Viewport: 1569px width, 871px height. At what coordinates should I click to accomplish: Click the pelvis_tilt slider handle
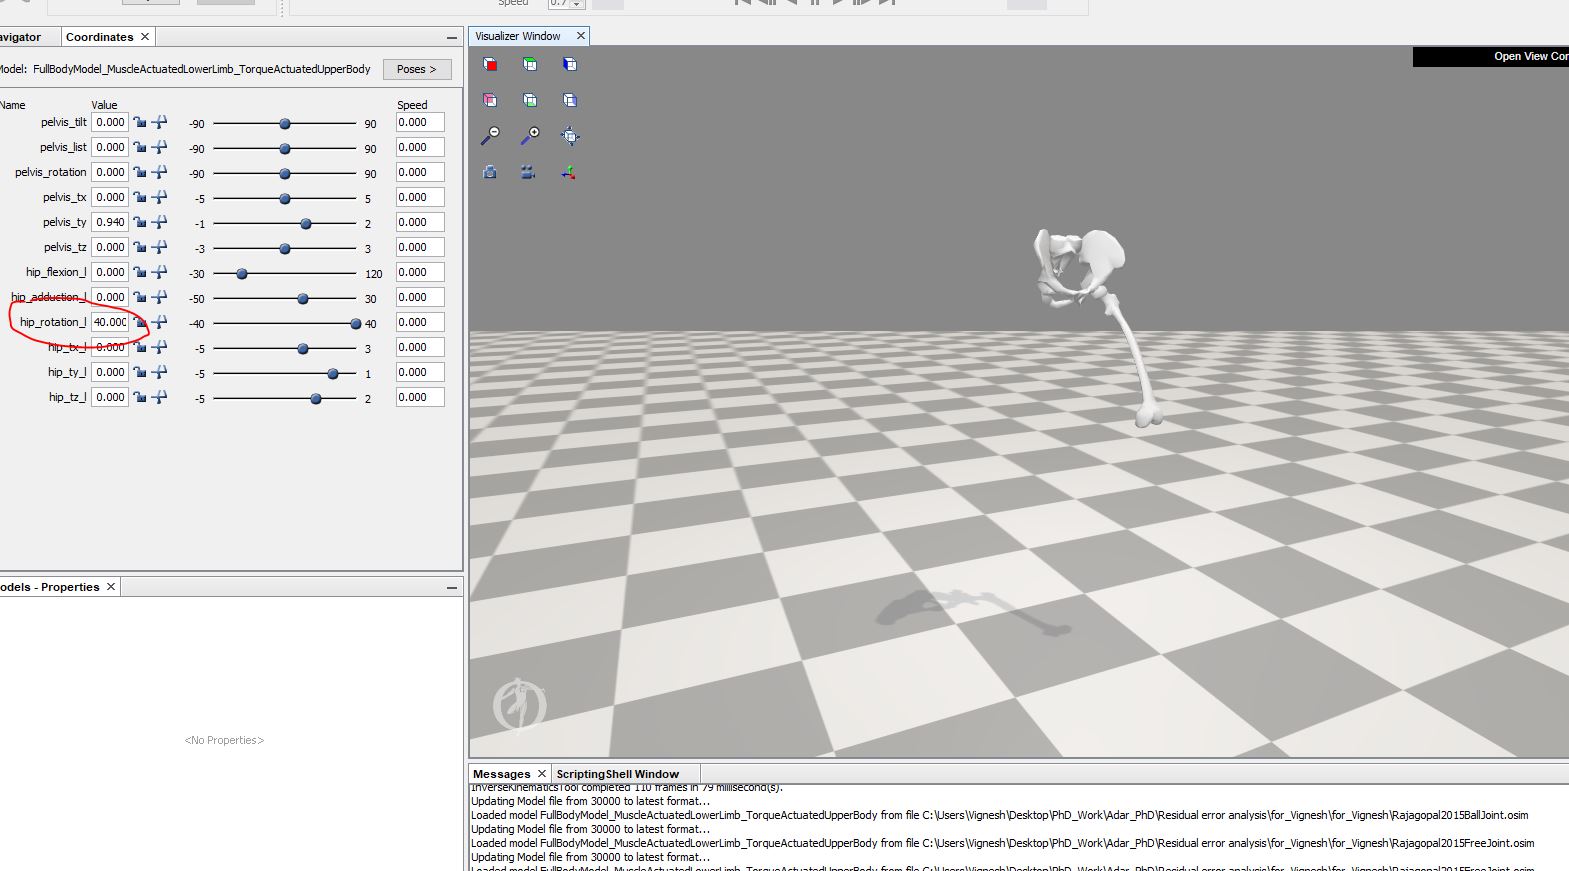tap(285, 124)
